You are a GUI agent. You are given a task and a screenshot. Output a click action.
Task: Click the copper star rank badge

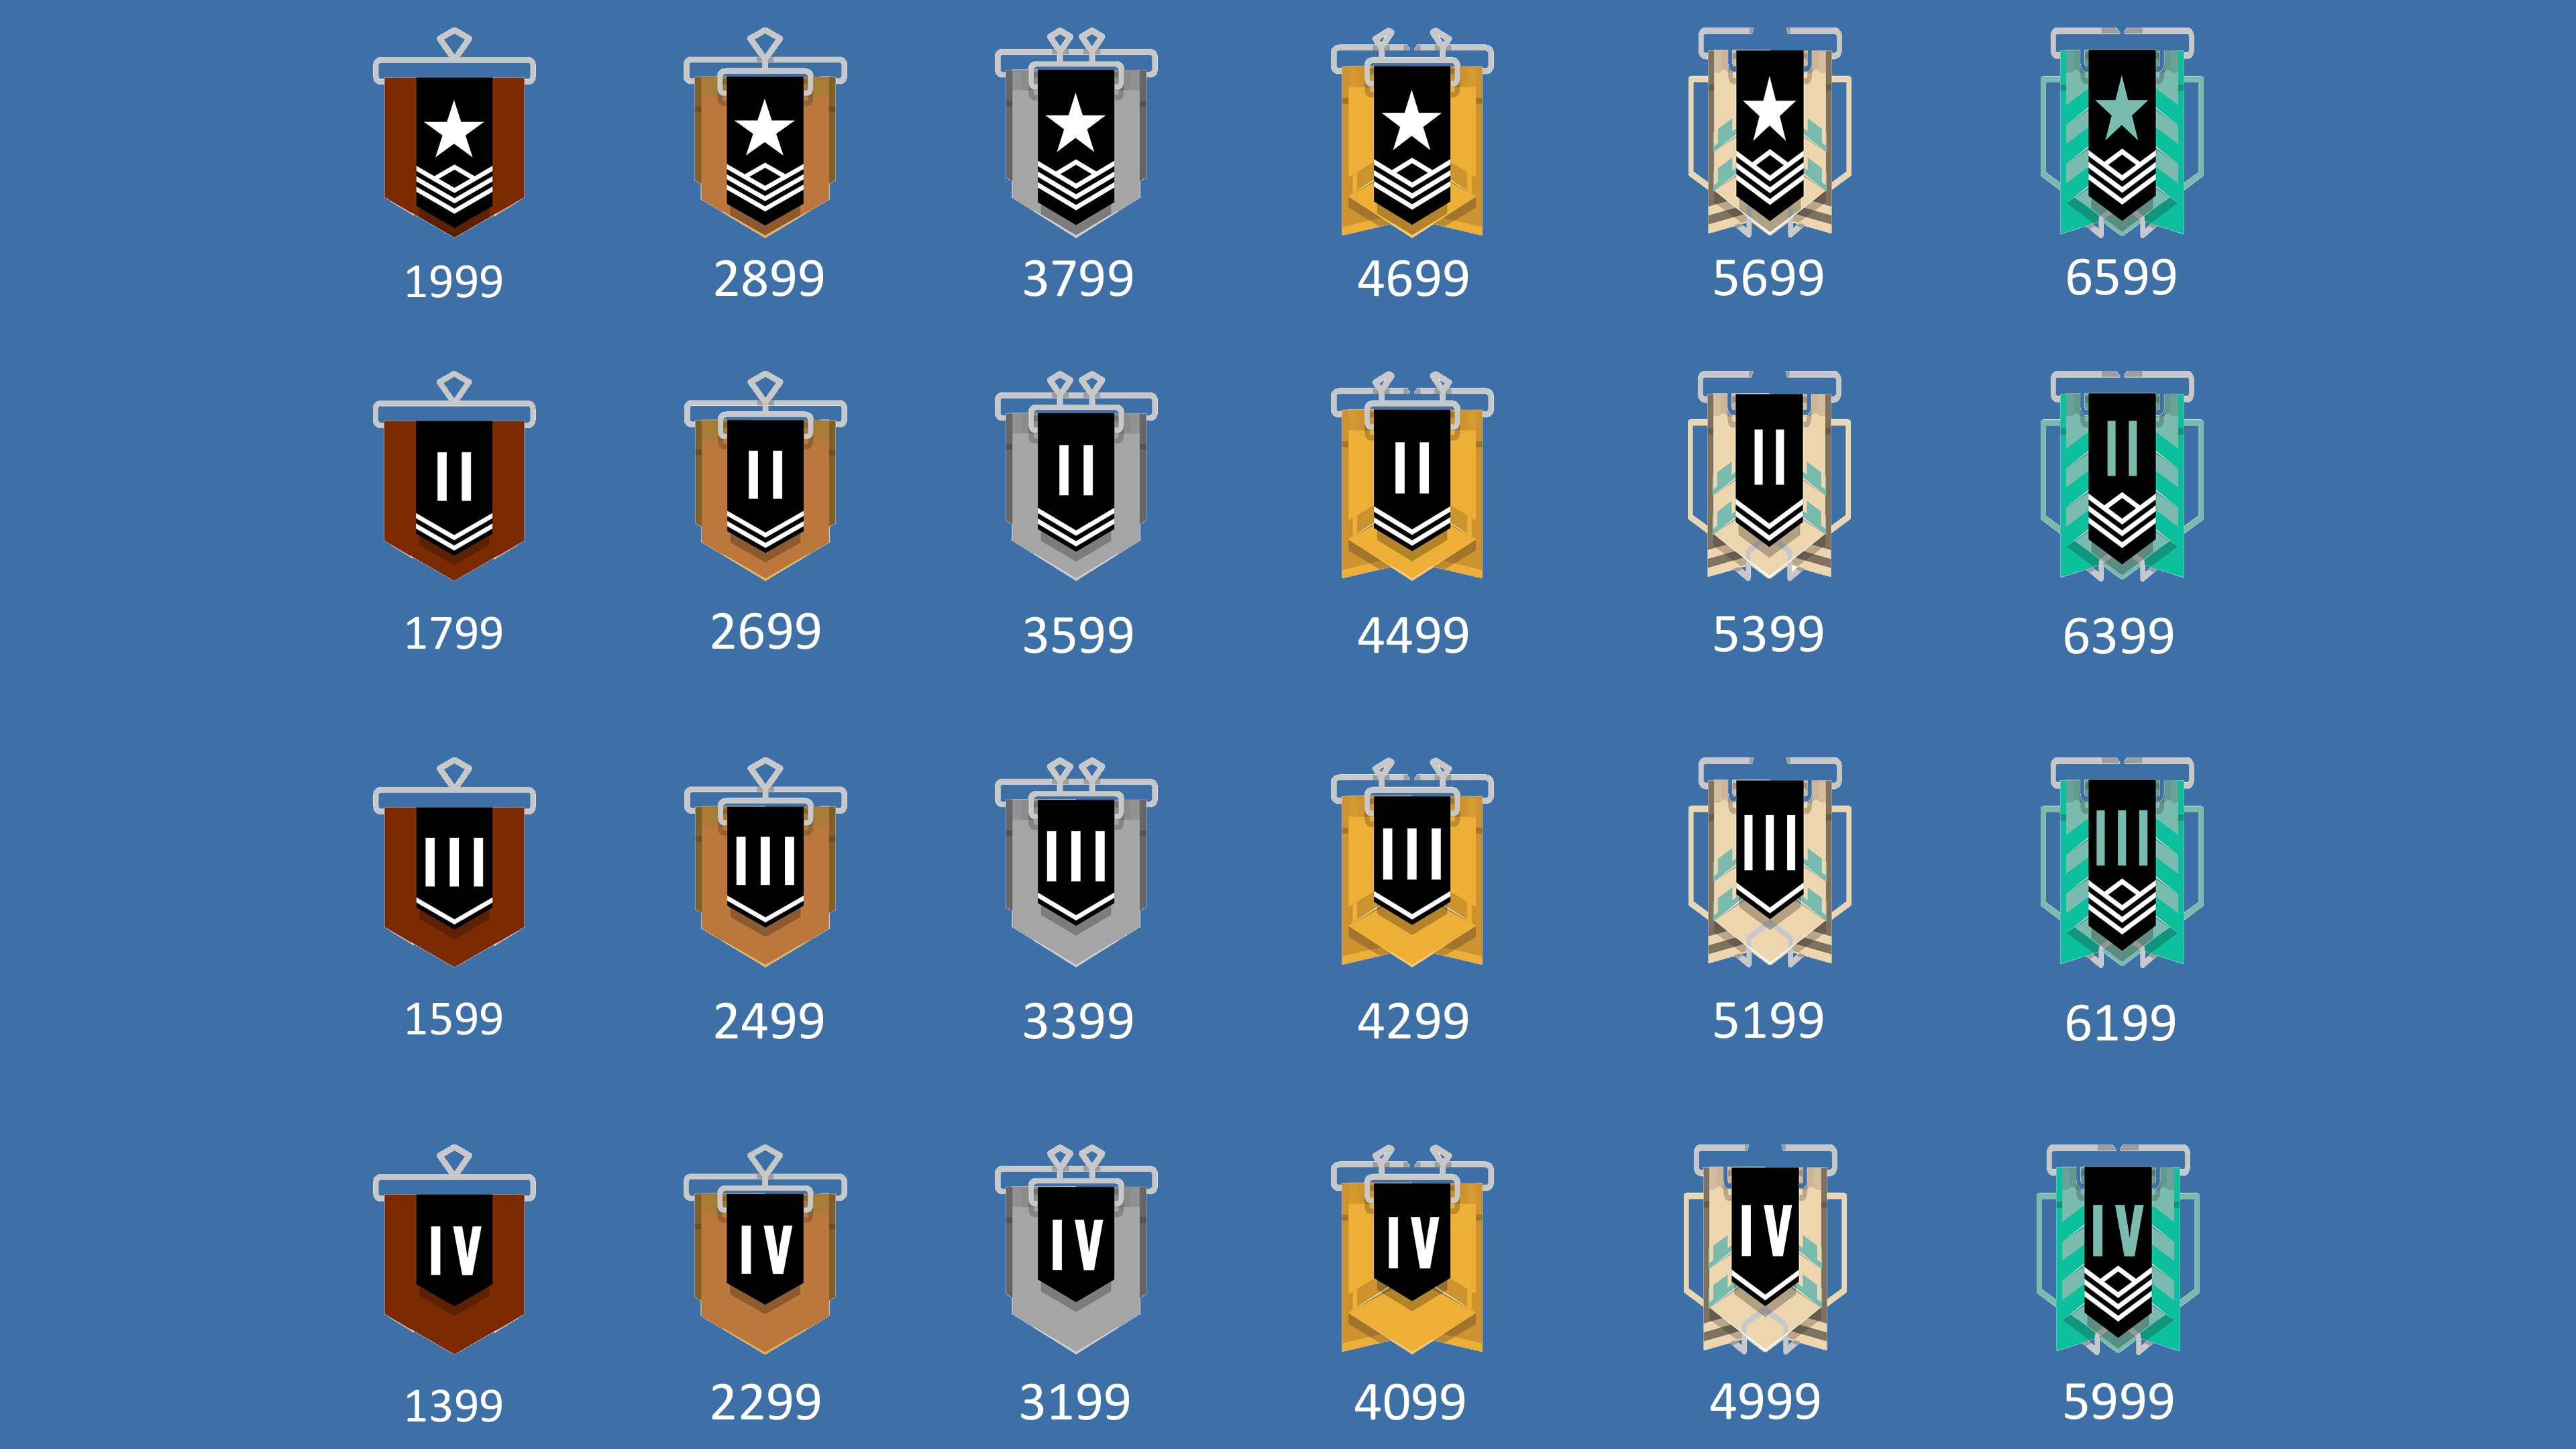tap(454, 133)
